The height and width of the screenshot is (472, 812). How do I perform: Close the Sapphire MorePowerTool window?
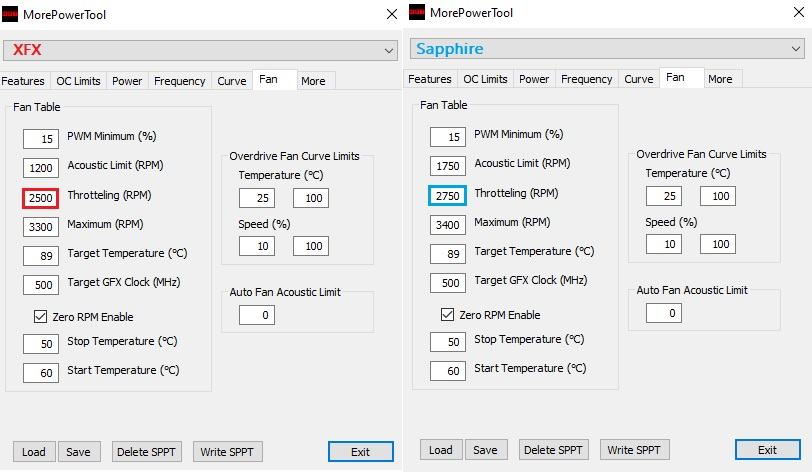point(799,12)
